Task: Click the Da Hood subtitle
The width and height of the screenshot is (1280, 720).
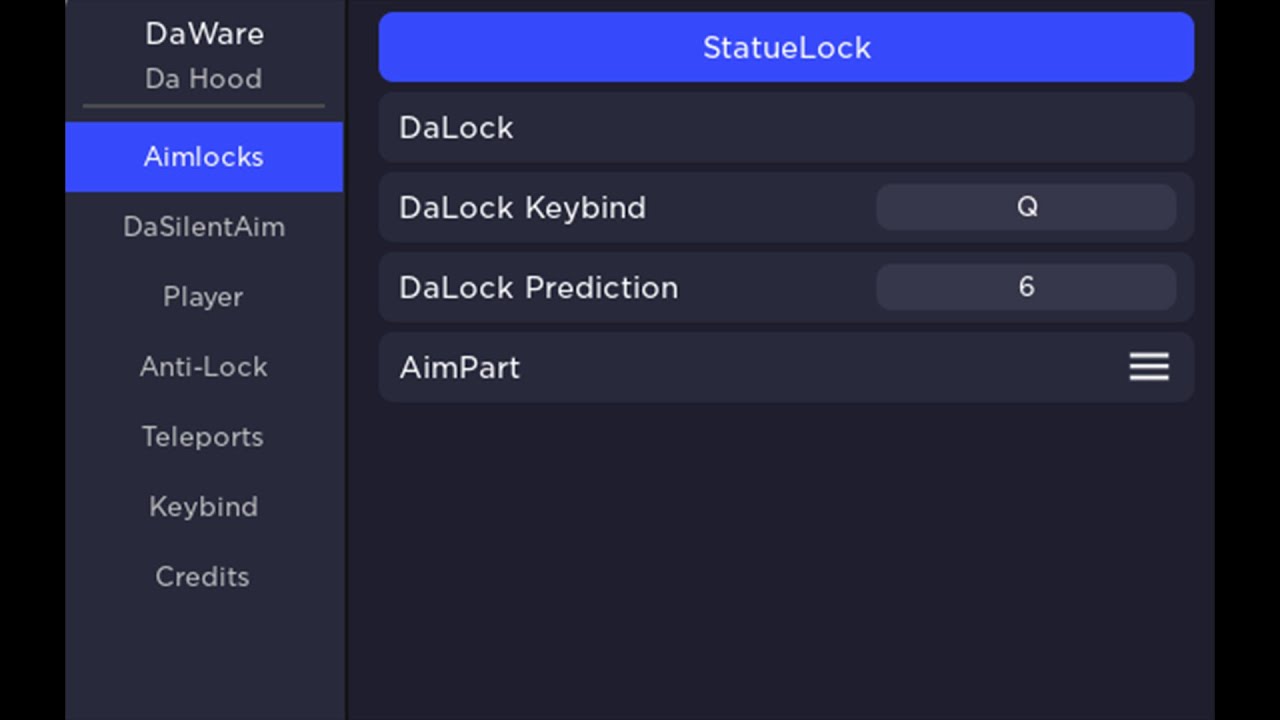Action: coord(204,79)
